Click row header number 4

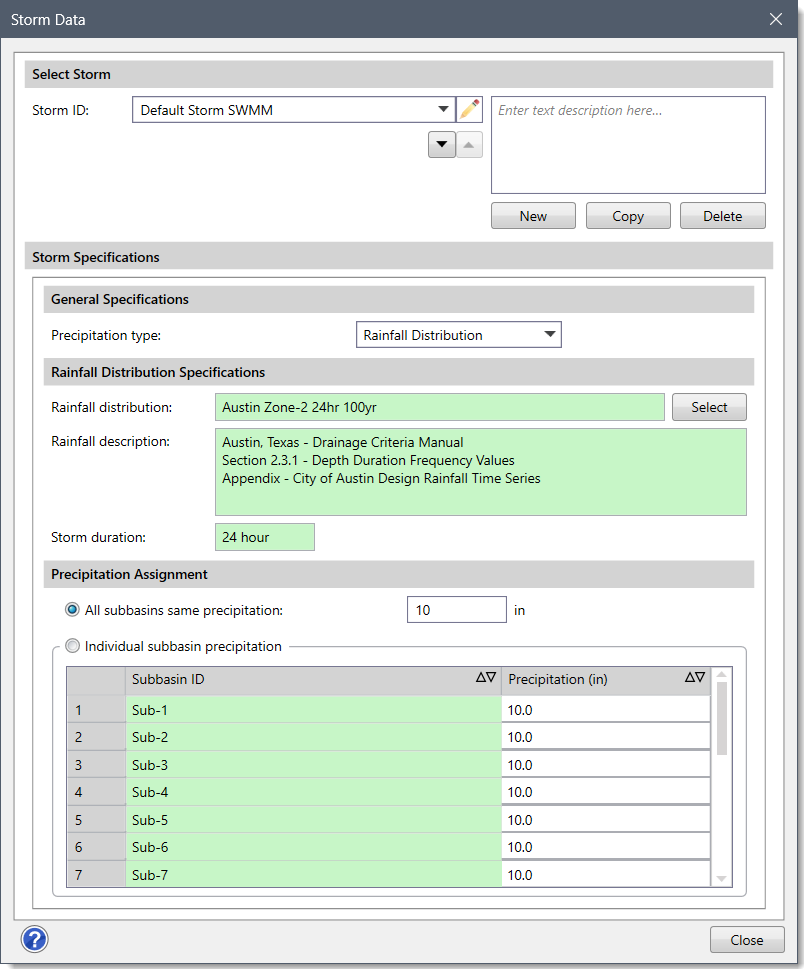click(x=96, y=792)
